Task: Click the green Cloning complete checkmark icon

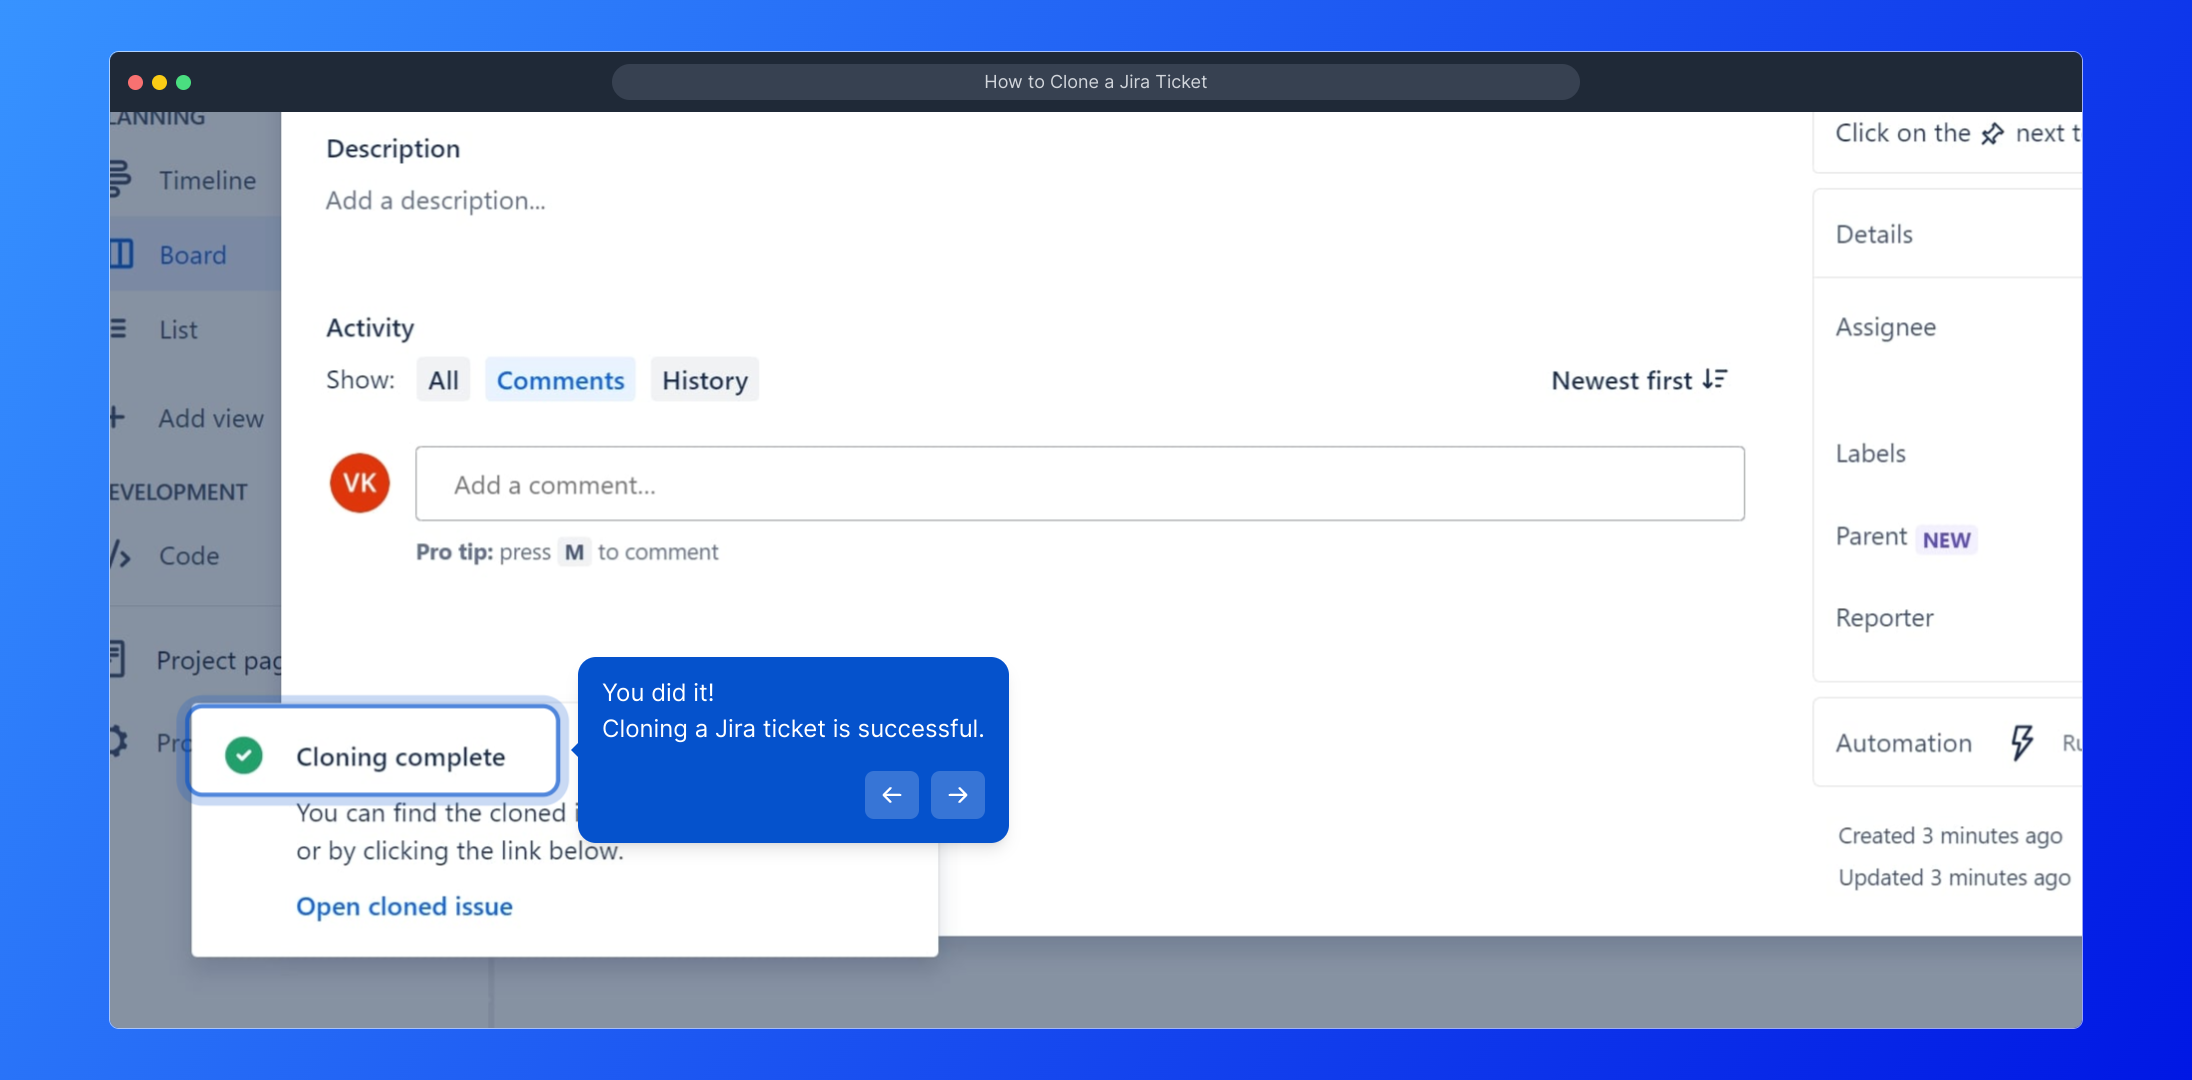Action: tap(244, 756)
